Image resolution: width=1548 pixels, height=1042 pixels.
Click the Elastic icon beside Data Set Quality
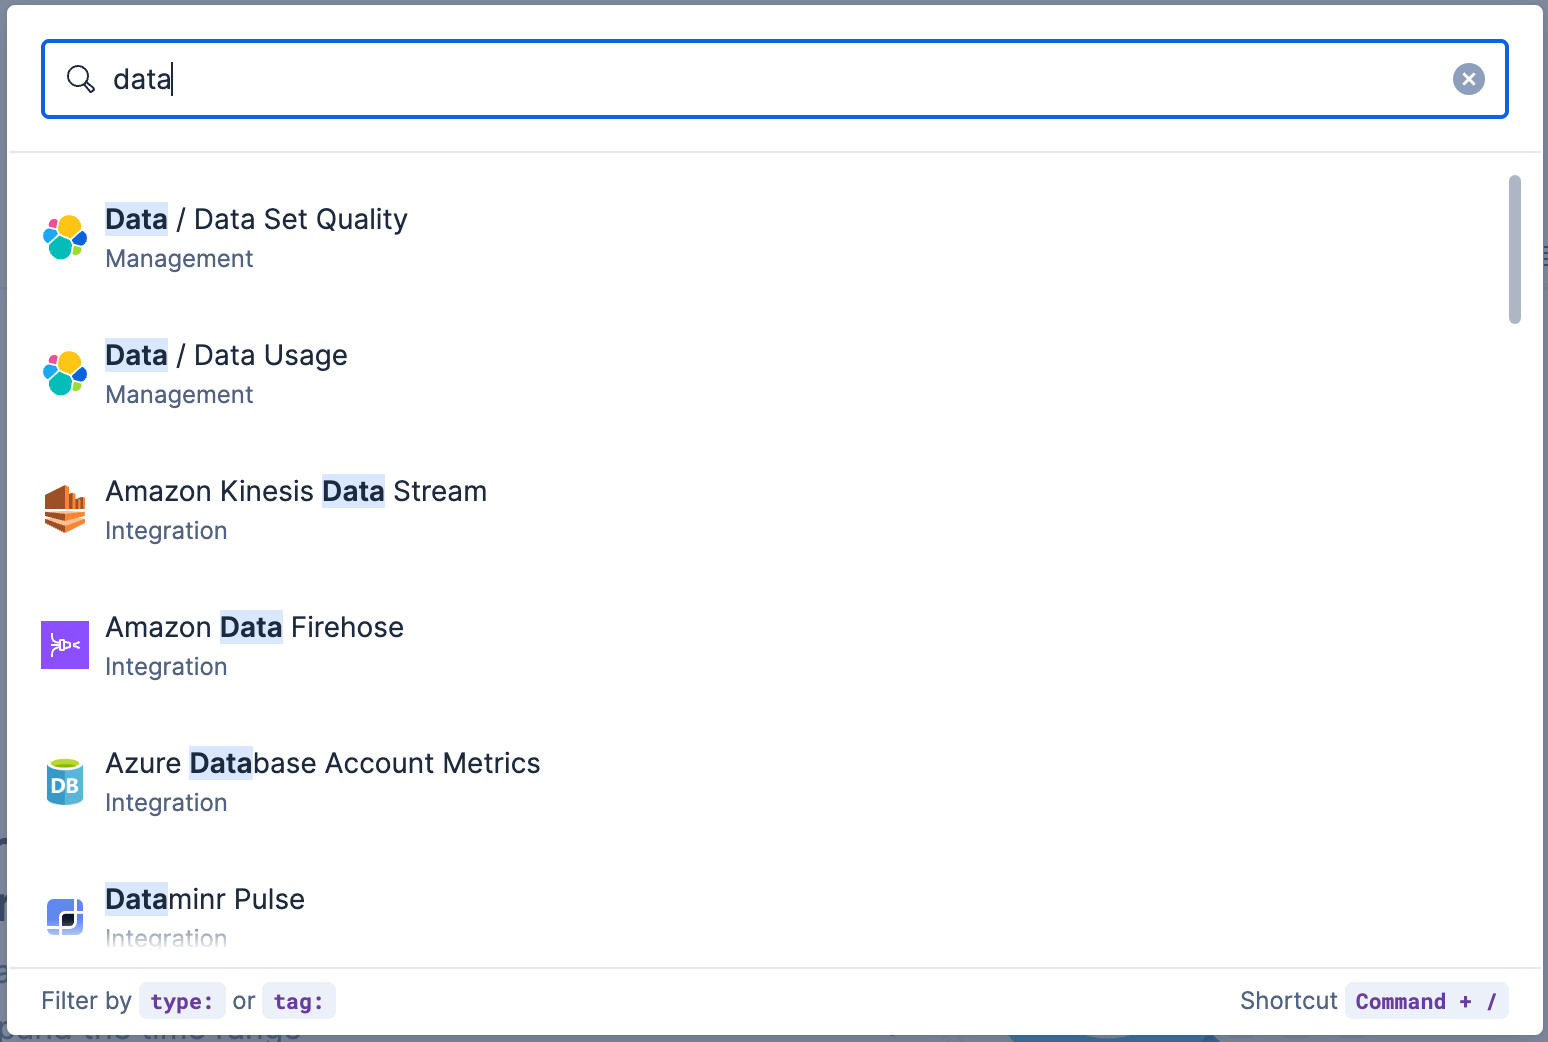point(65,237)
